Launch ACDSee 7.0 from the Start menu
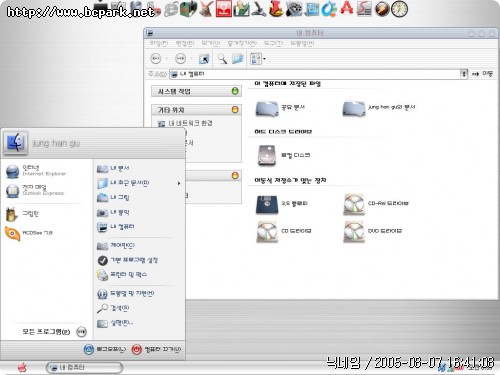Image resolution: width=500 pixels, height=375 pixels. click(29, 233)
